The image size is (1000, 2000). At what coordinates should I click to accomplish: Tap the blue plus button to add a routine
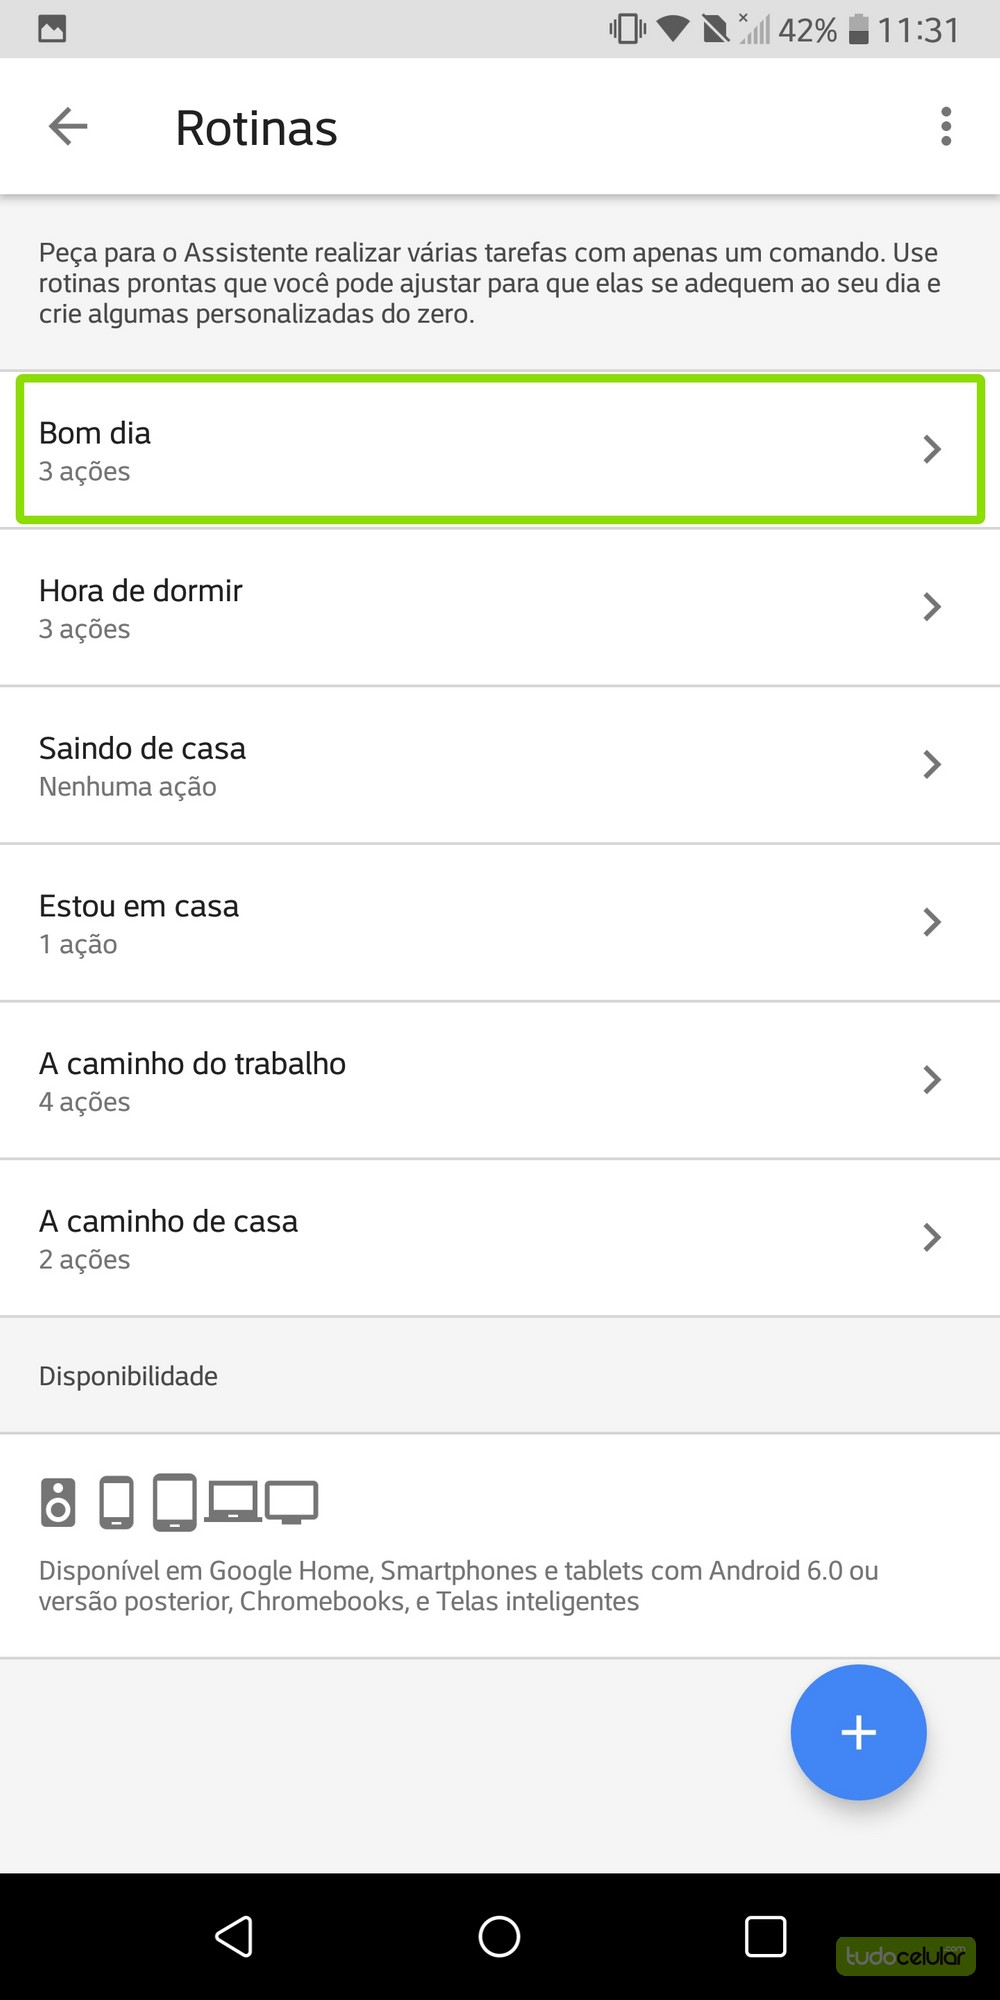tap(858, 1732)
